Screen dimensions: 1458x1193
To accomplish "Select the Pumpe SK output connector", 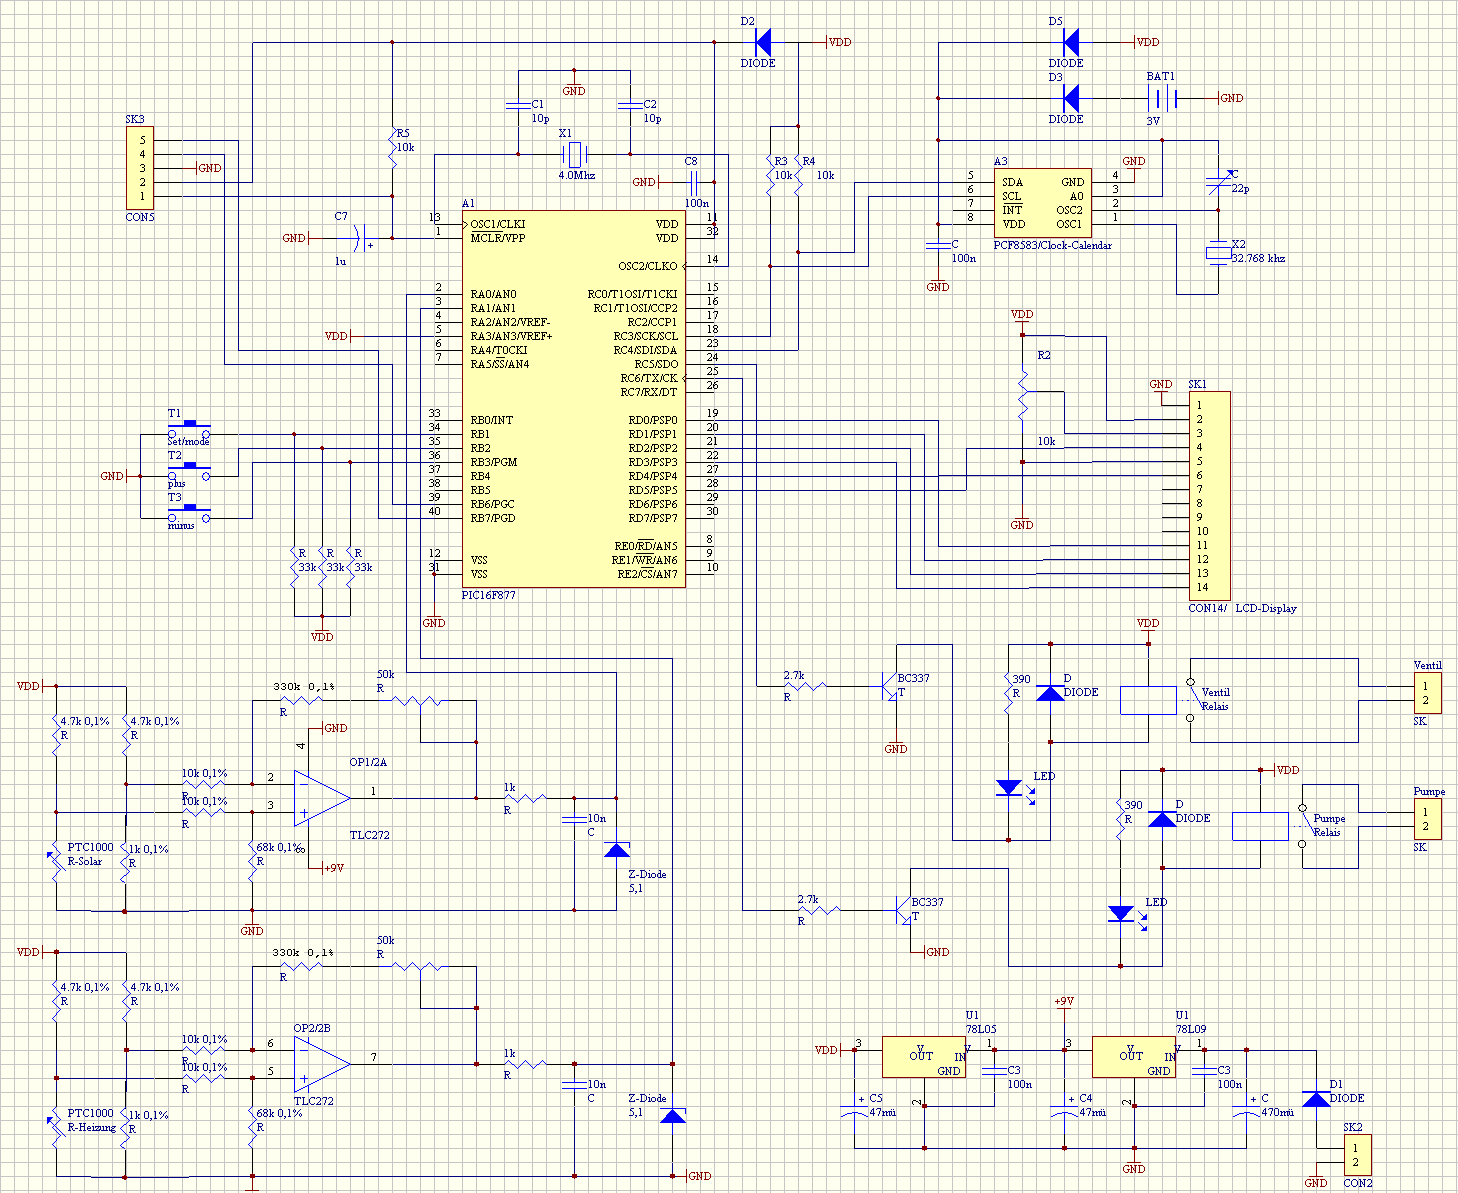I will click(x=1427, y=819).
